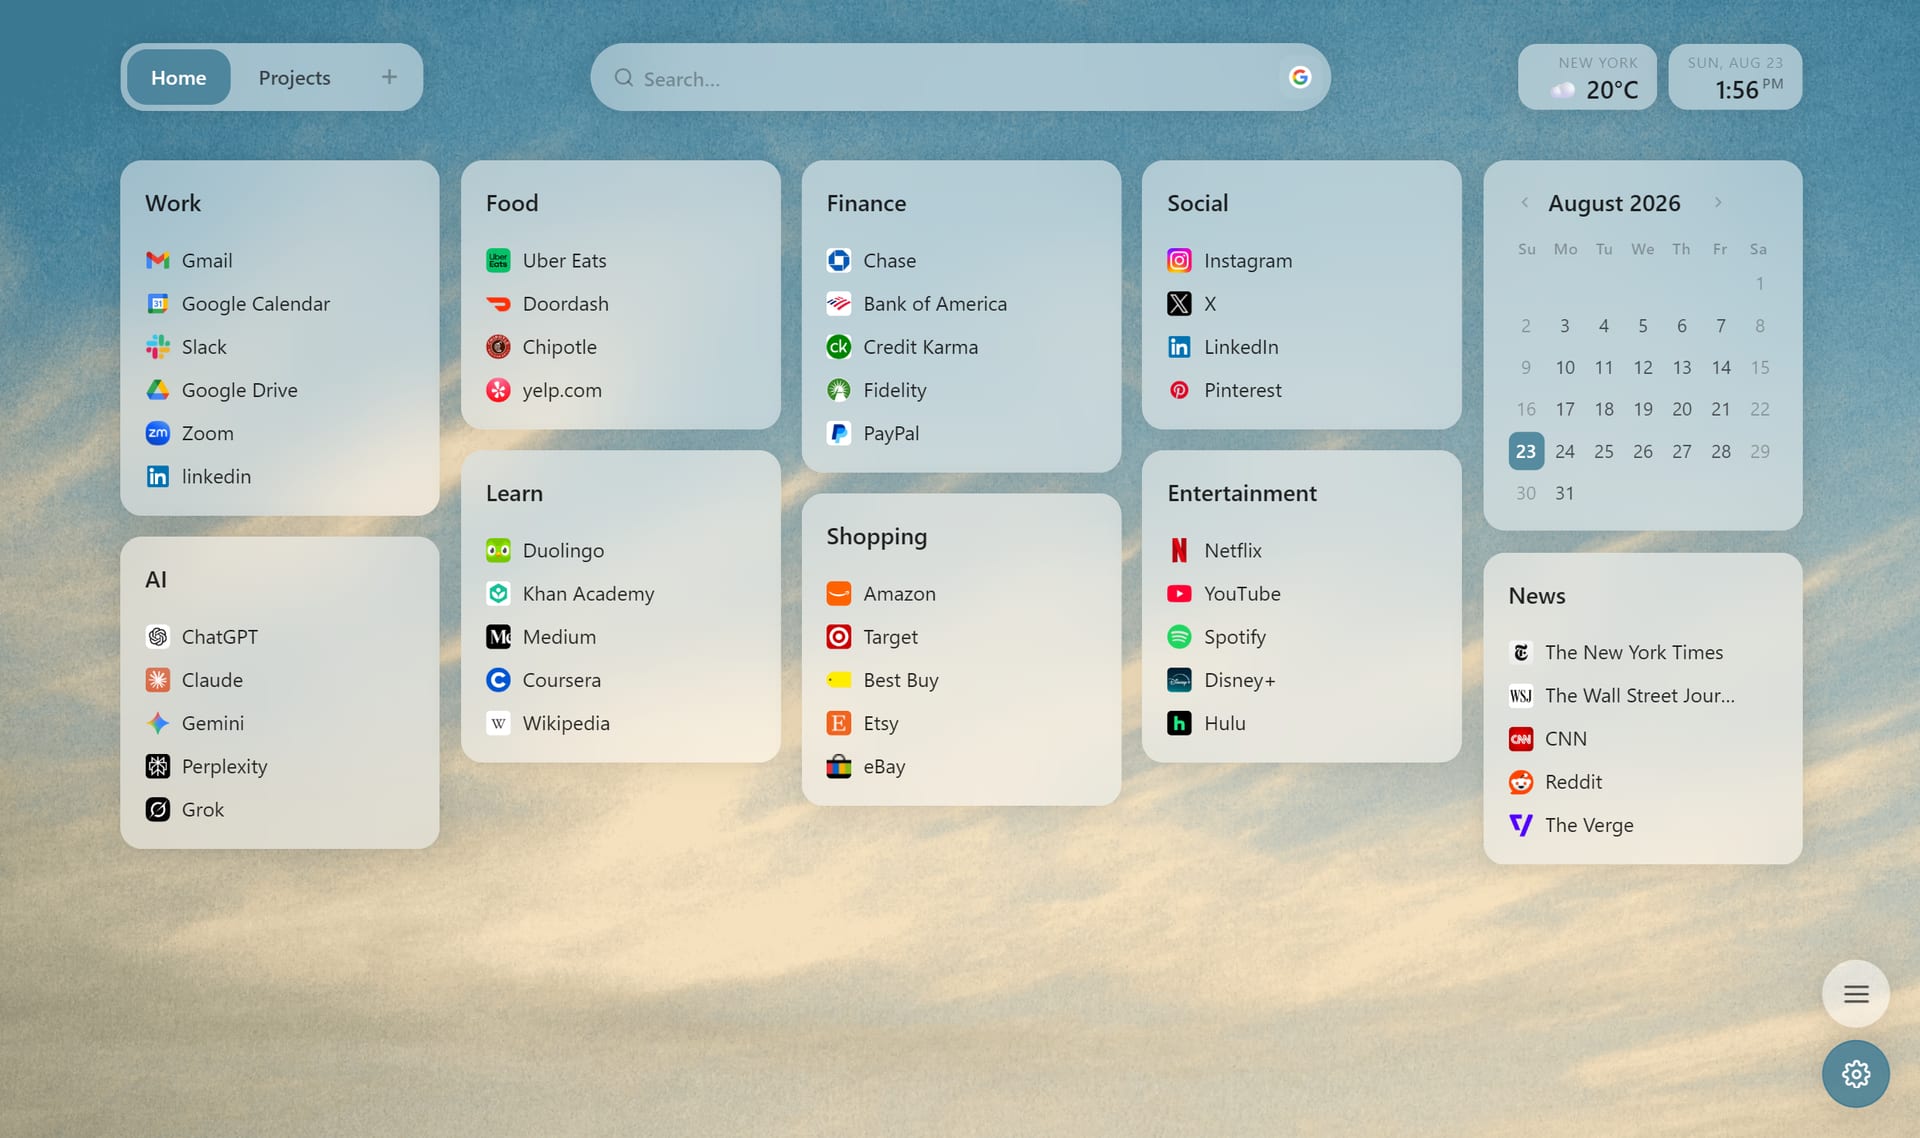Open the YouTube link
This screenshot has width=1920, height=1138.
tap(1224, 593)
